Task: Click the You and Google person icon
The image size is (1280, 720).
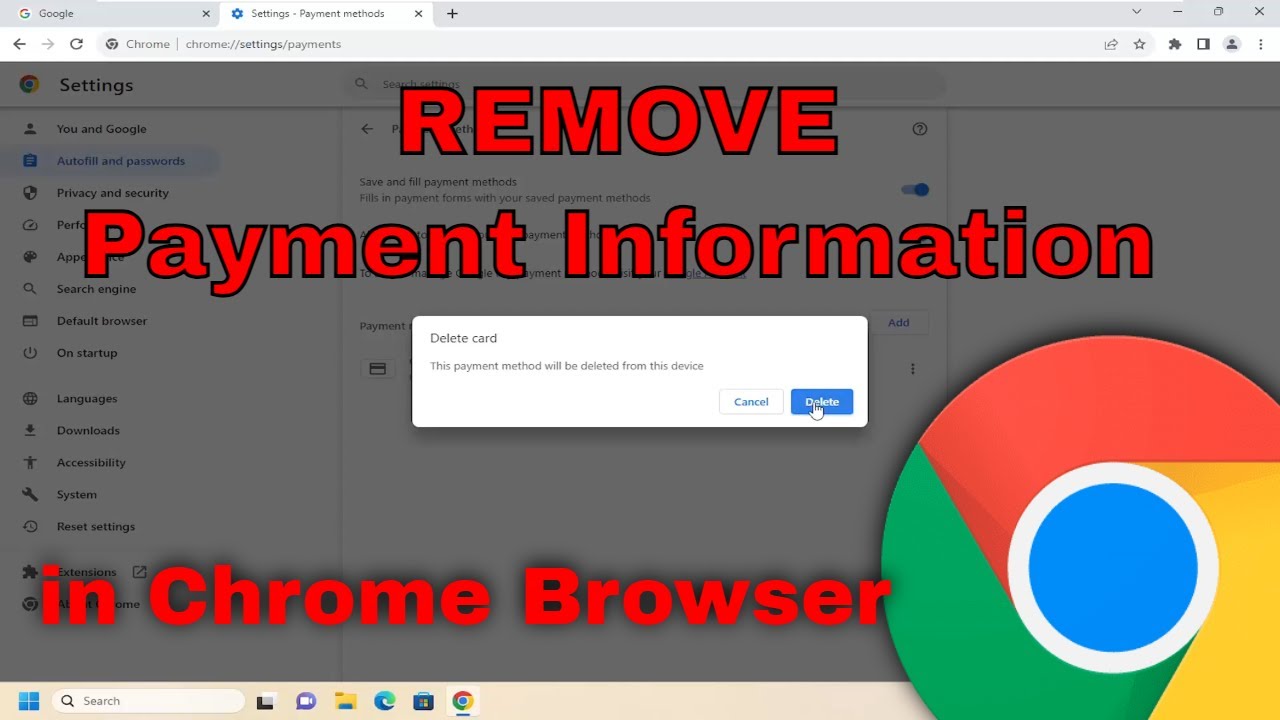Action: click(x=30, y=129)
